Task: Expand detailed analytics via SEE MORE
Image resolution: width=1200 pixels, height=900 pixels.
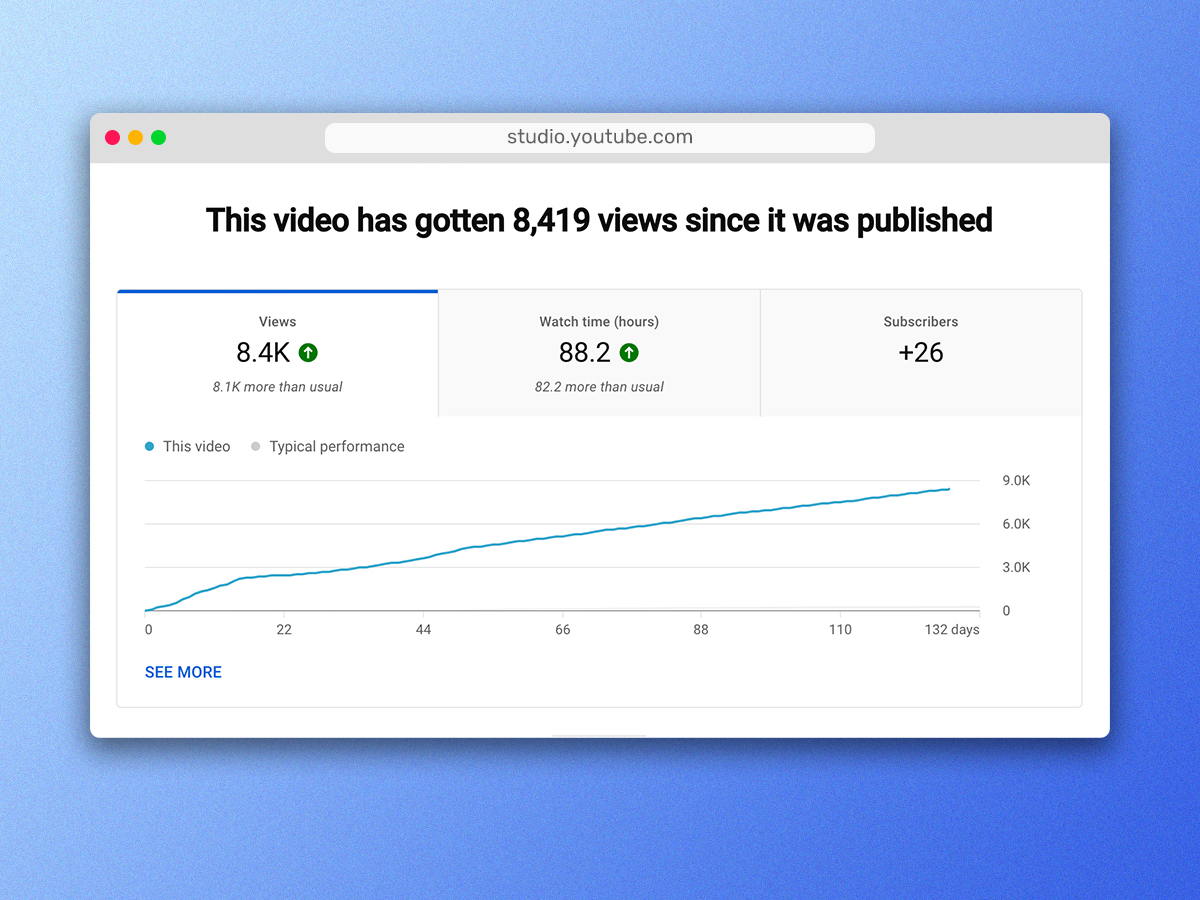Action: click(183, 671)
